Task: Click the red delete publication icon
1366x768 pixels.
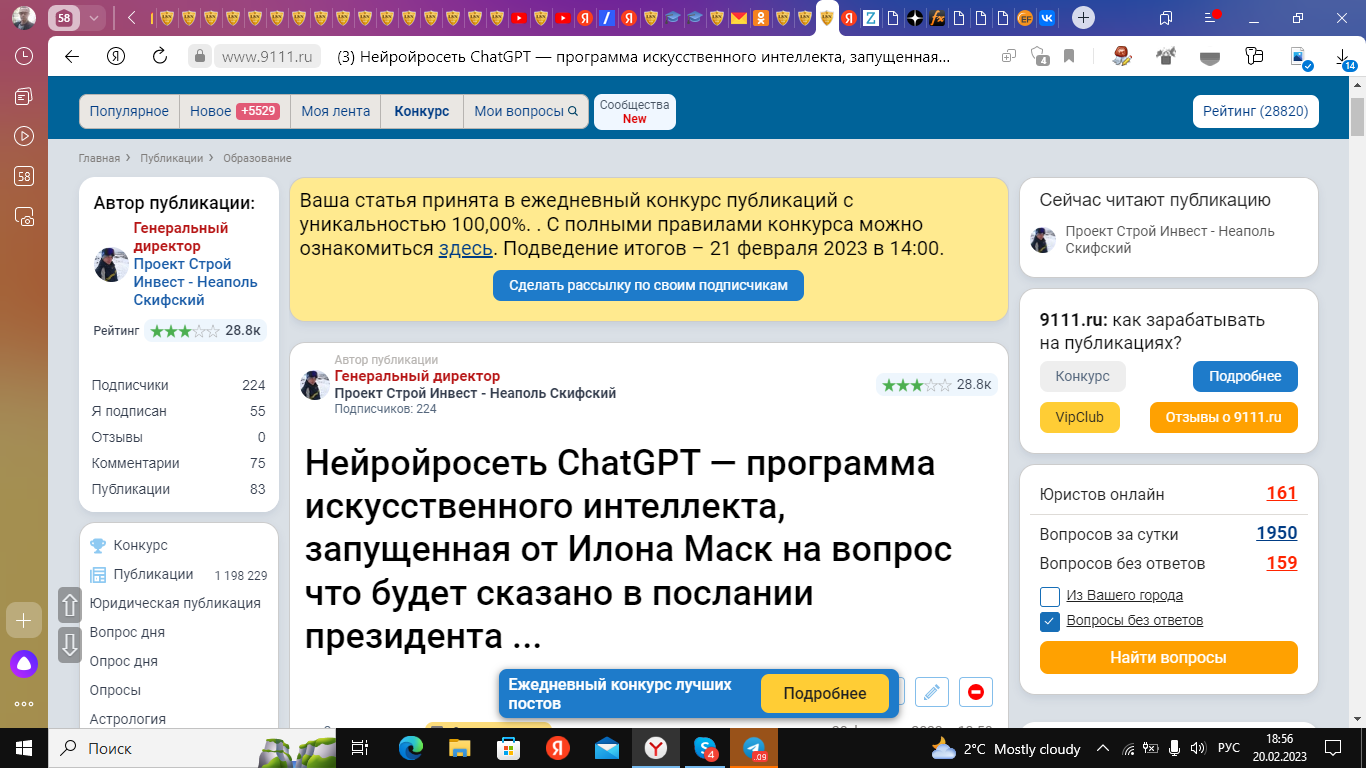Action: tap(975, 691)
